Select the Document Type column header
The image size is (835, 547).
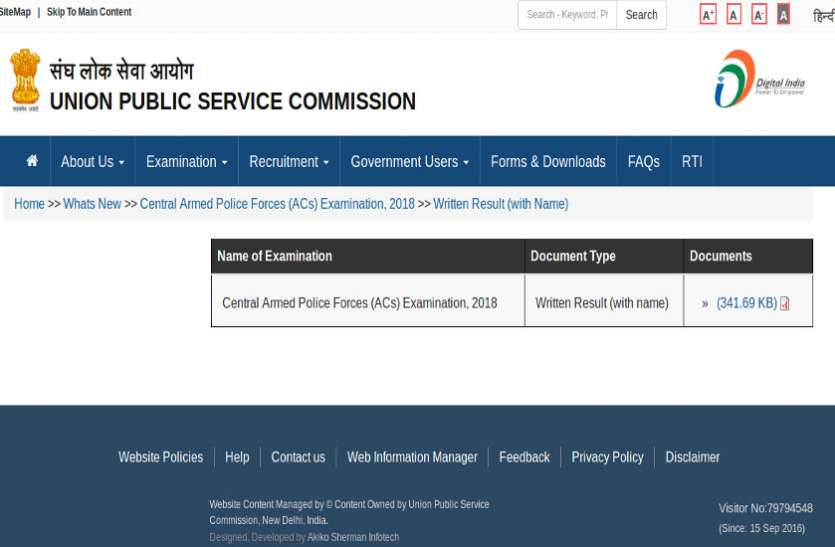coord(604,256)
